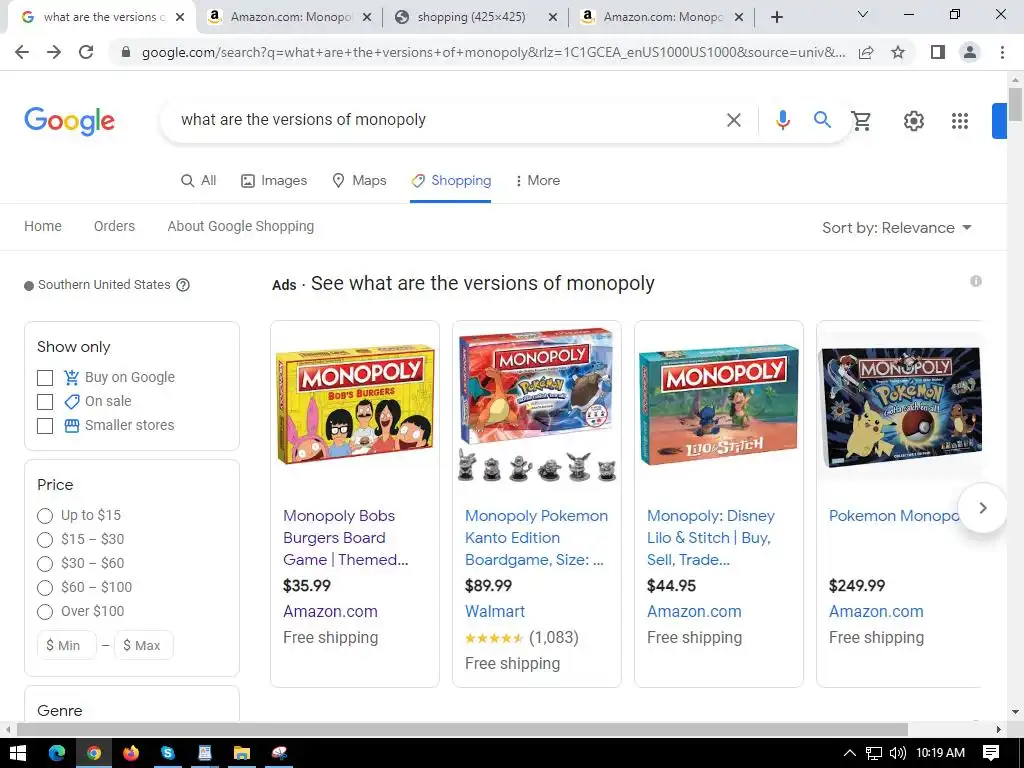The width and height of the screenshot is (1024, 768).
Task: Click the $ Min price input field
Action: (67, 645)
